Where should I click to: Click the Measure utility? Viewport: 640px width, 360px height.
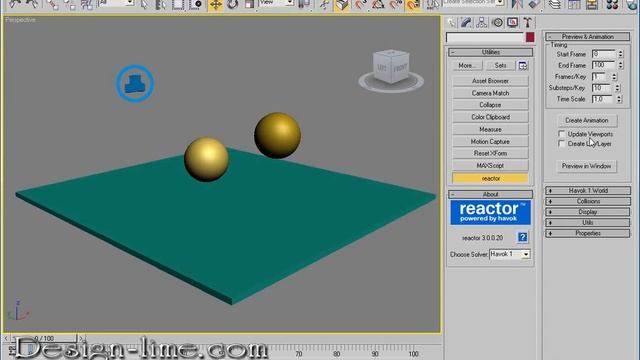(x=490, y=129)
